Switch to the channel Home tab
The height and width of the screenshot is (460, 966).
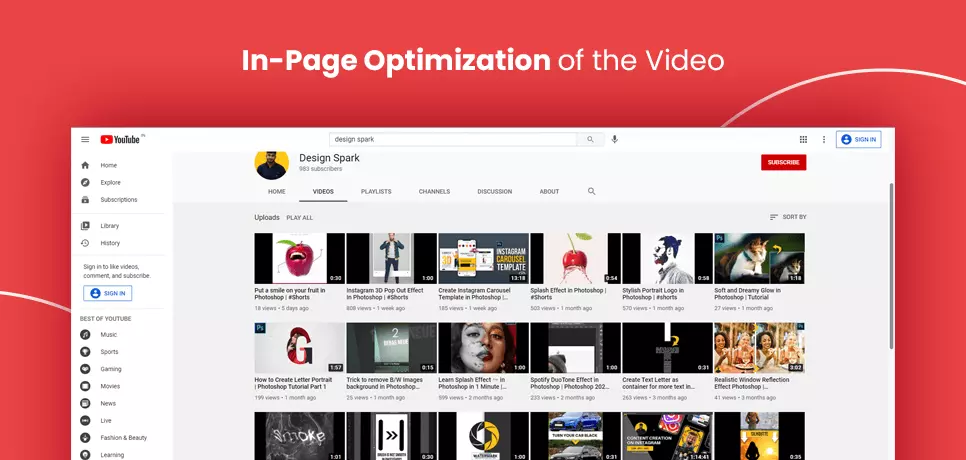tap(277, 192)
